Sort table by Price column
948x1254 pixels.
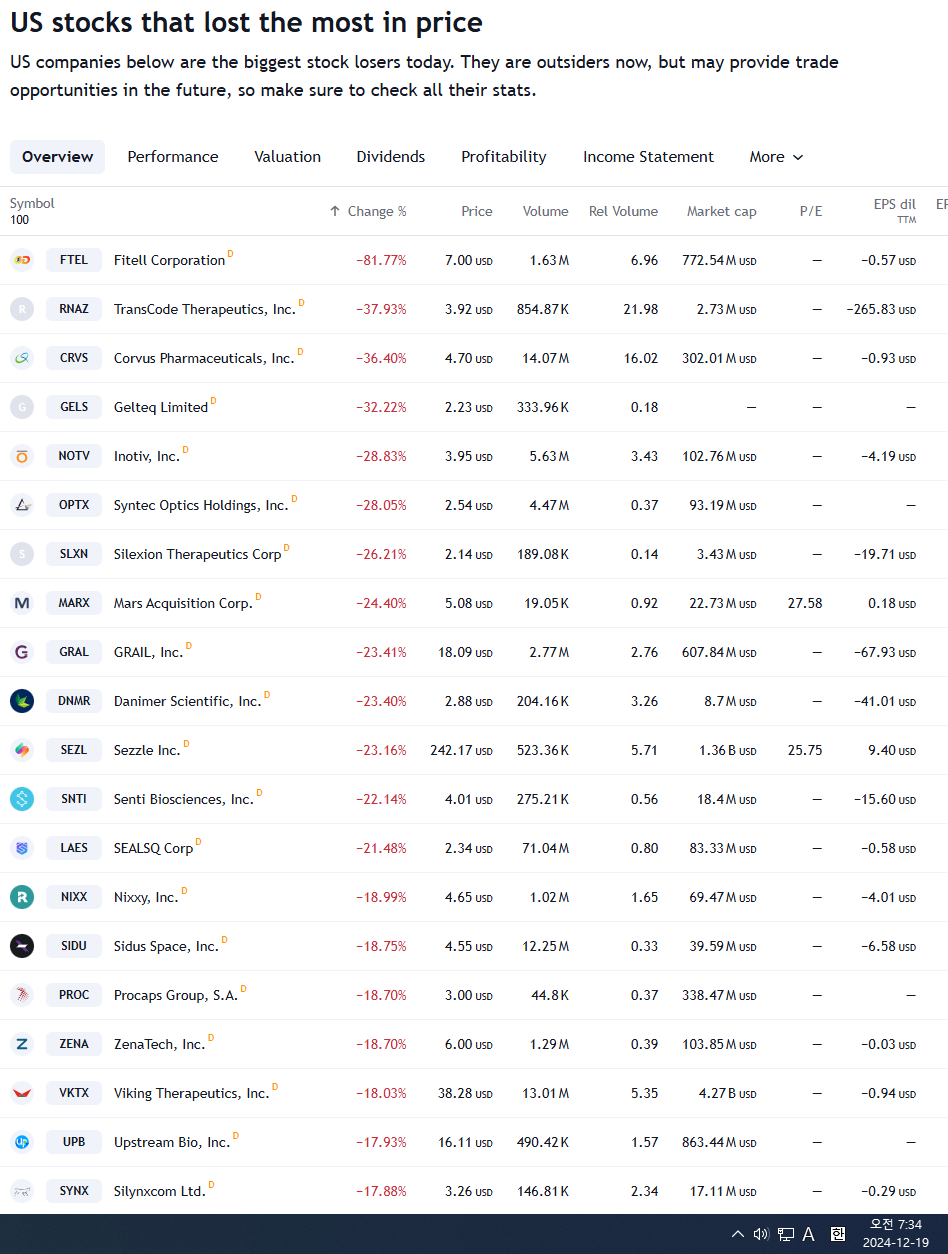tap(477, 211)
